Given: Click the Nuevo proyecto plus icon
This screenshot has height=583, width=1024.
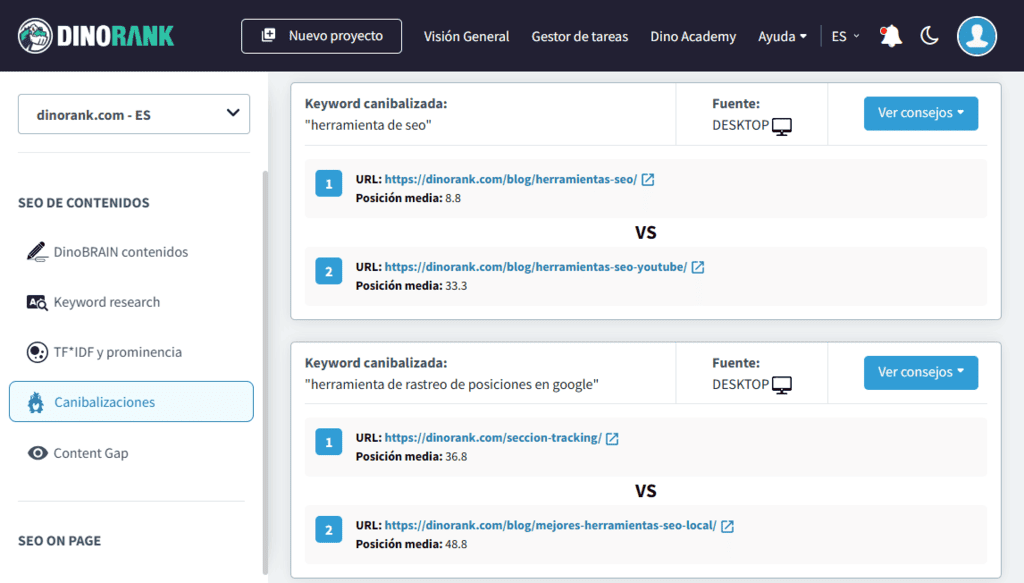Looking at the screenshot, I should pos(268,35).
